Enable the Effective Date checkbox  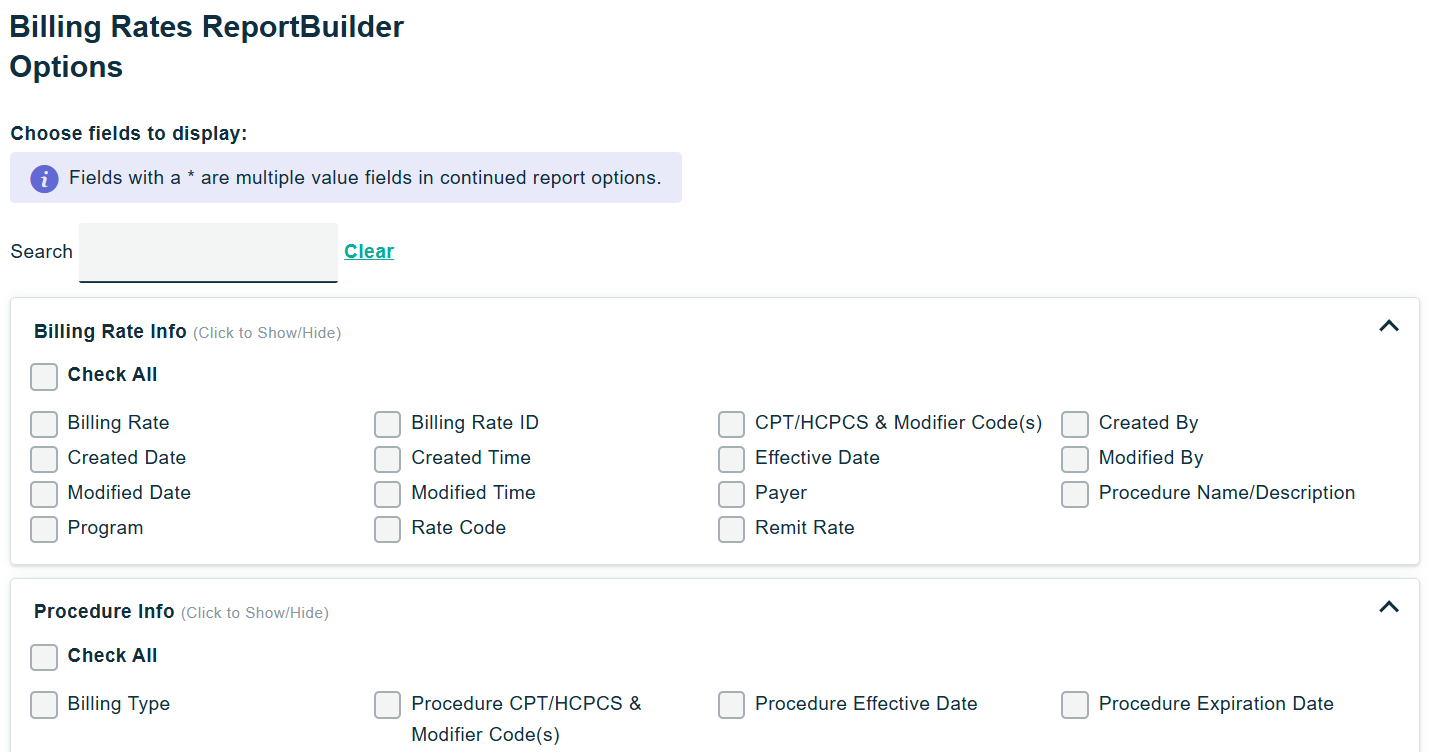732,460
